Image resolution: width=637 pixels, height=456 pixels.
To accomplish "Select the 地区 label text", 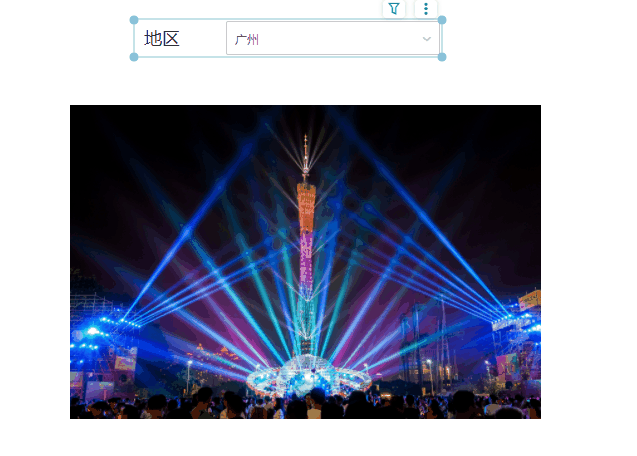I will 162,39.
